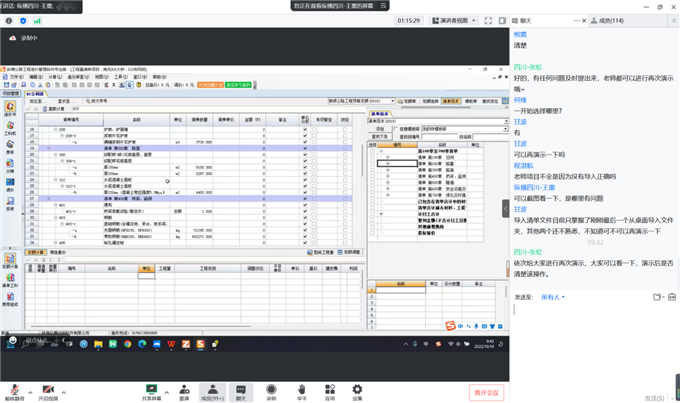Click the 解除静音 microphone icon
Image resolution: width=680 pixels, height=403 pixels.
pos(15,387)
